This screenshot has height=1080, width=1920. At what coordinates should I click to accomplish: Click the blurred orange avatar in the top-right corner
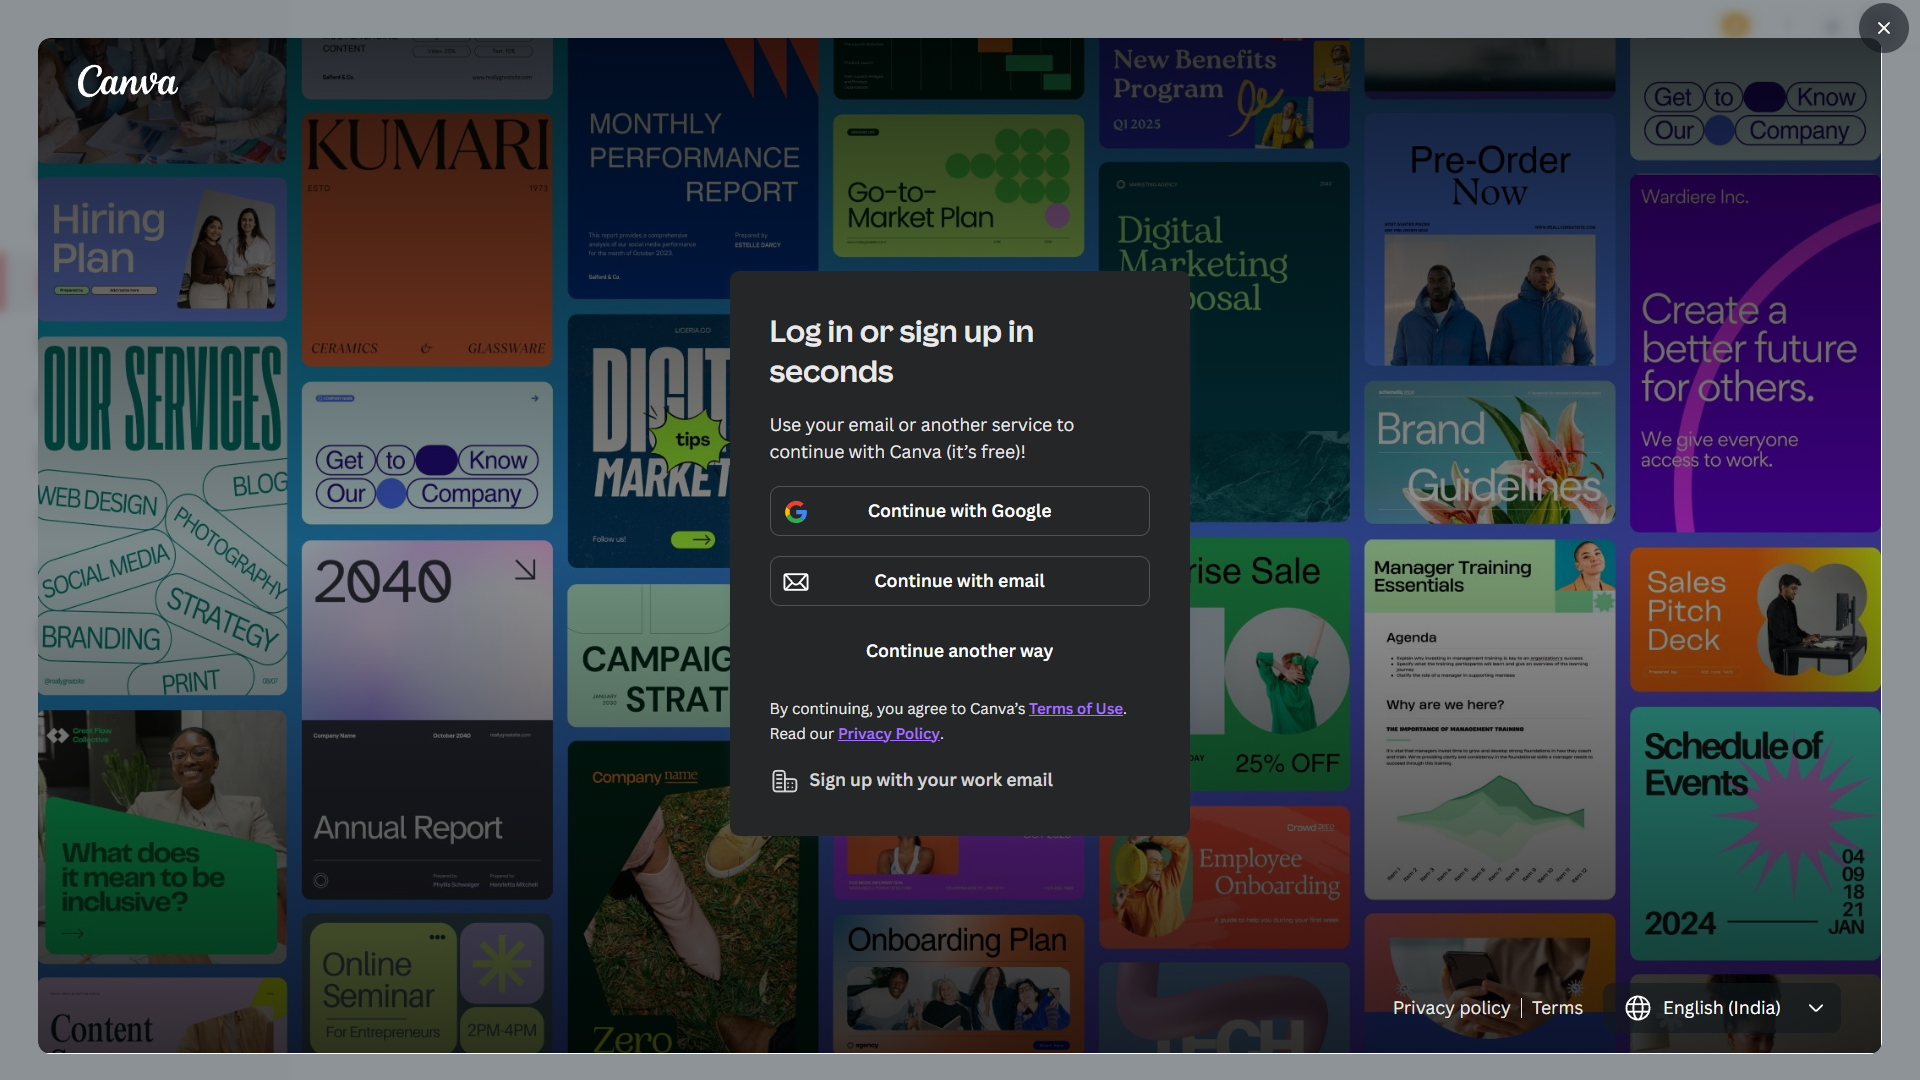click(x=1735, y=23)
